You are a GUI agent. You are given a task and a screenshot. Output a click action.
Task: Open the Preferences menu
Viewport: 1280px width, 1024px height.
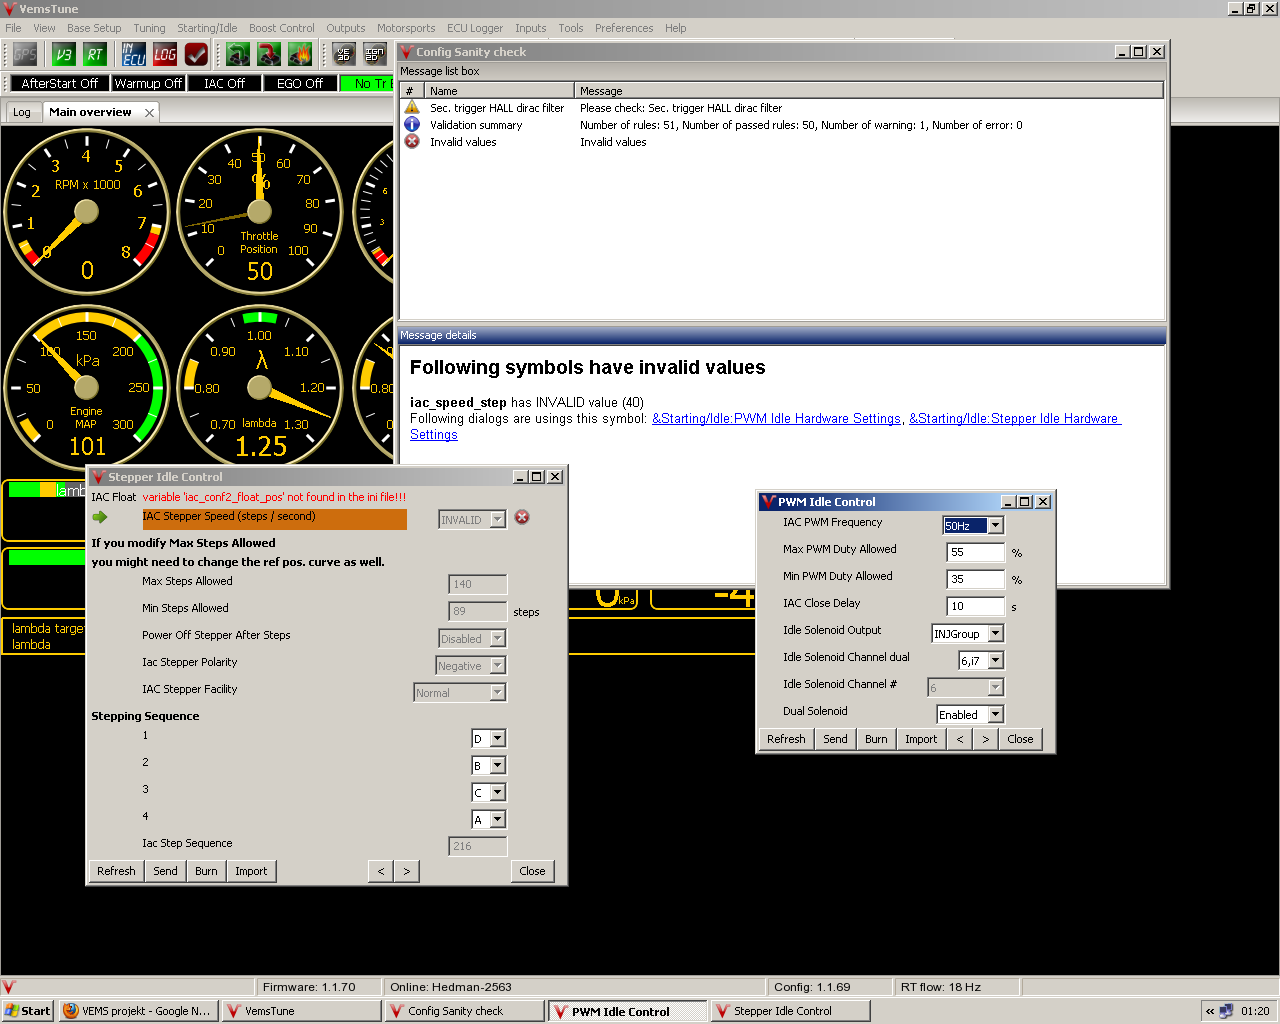(x=624, y=28)
